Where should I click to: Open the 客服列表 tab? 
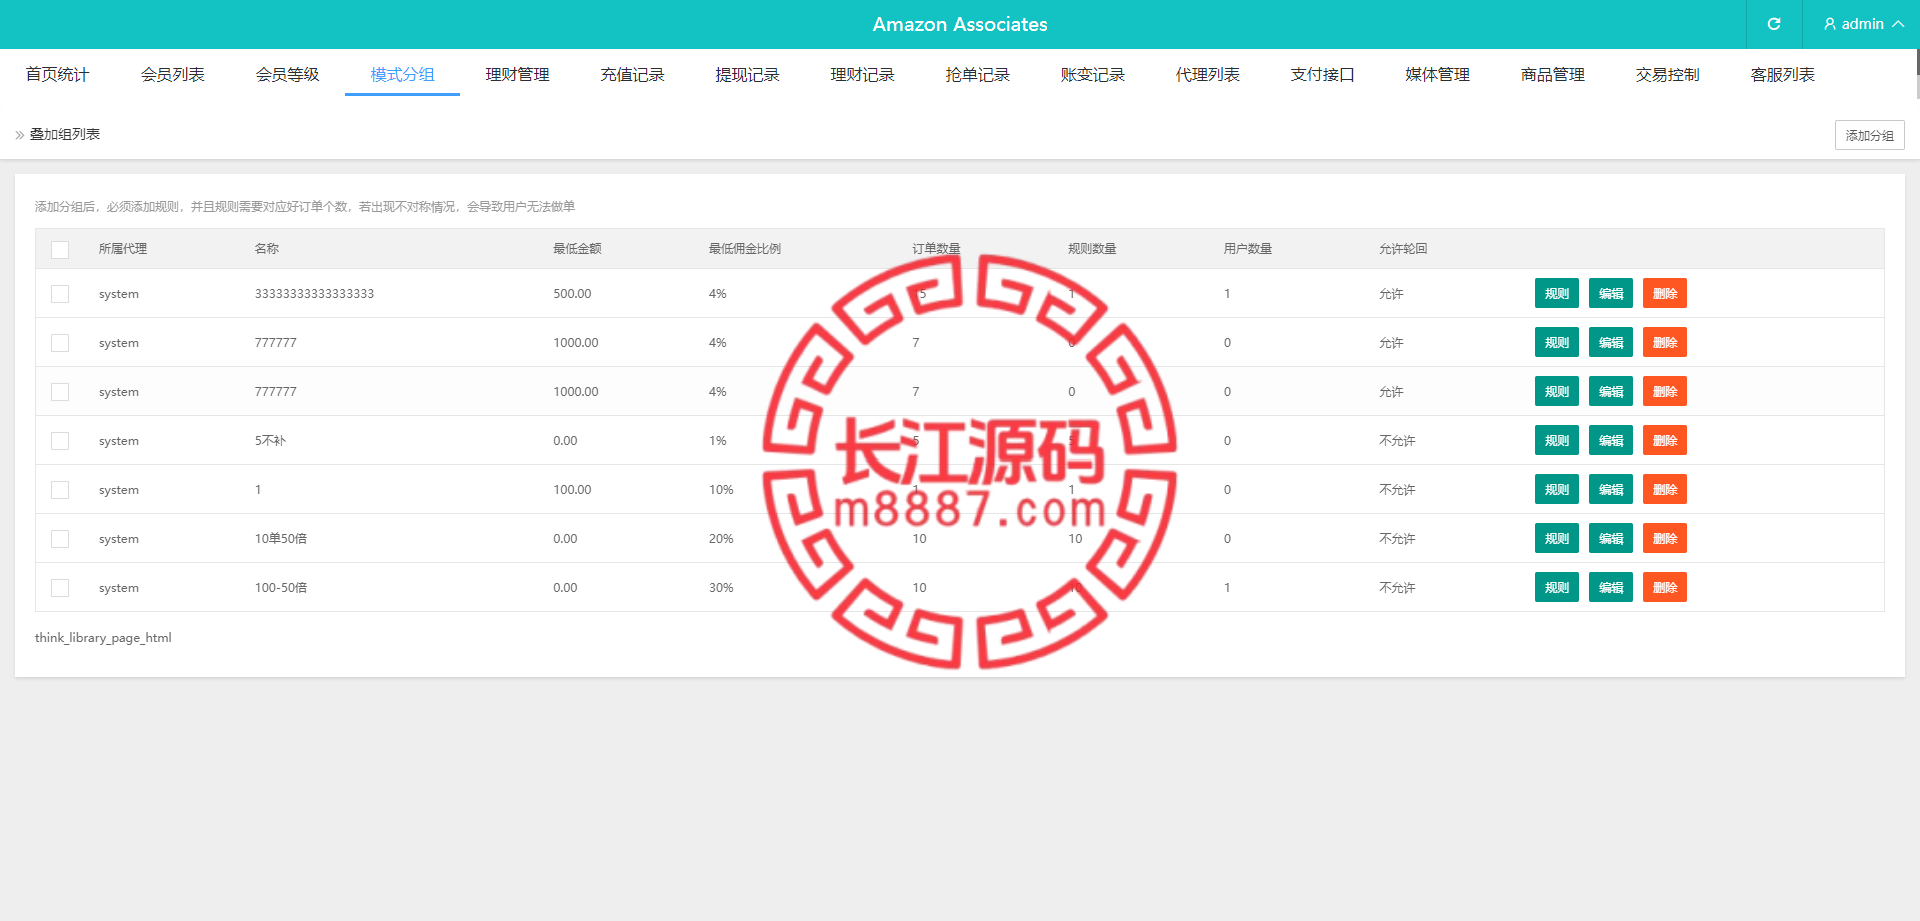(x=1782, y=75)
